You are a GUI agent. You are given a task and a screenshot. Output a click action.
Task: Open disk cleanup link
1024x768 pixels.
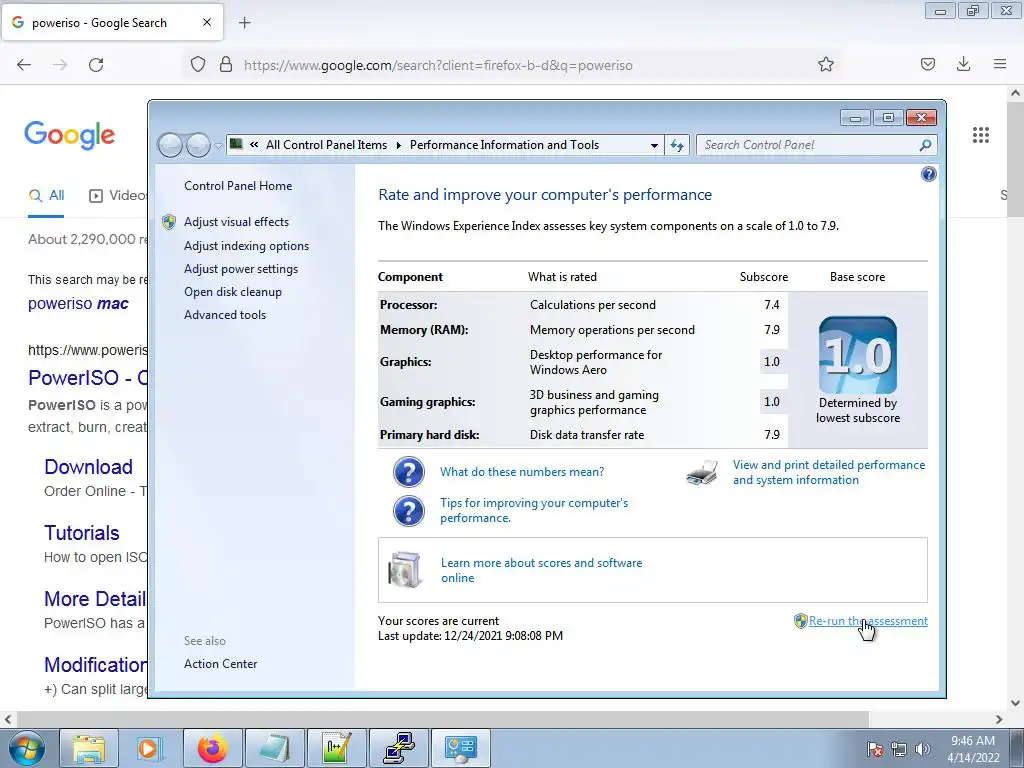pos(232,292)
